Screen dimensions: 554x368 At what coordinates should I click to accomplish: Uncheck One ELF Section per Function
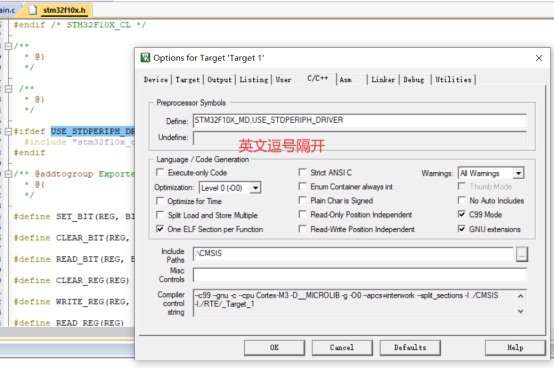click(x=160, y=229)
